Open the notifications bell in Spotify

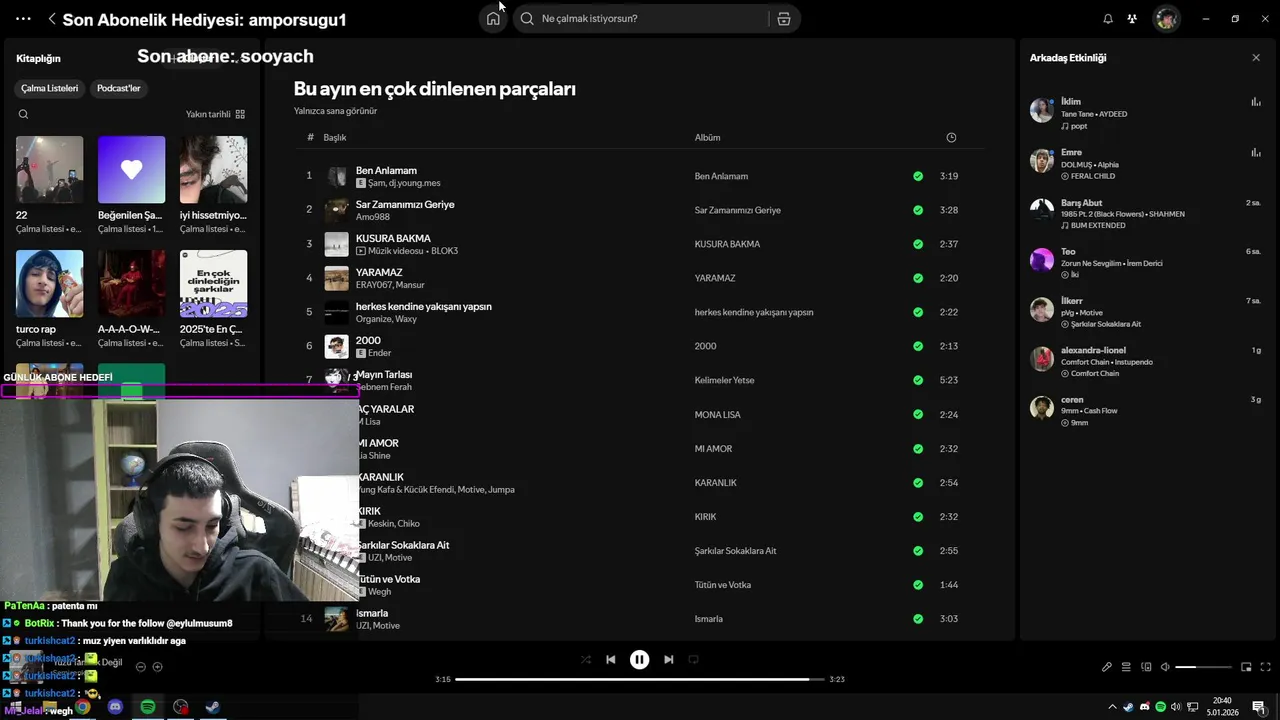click(x=1108, y=18)
